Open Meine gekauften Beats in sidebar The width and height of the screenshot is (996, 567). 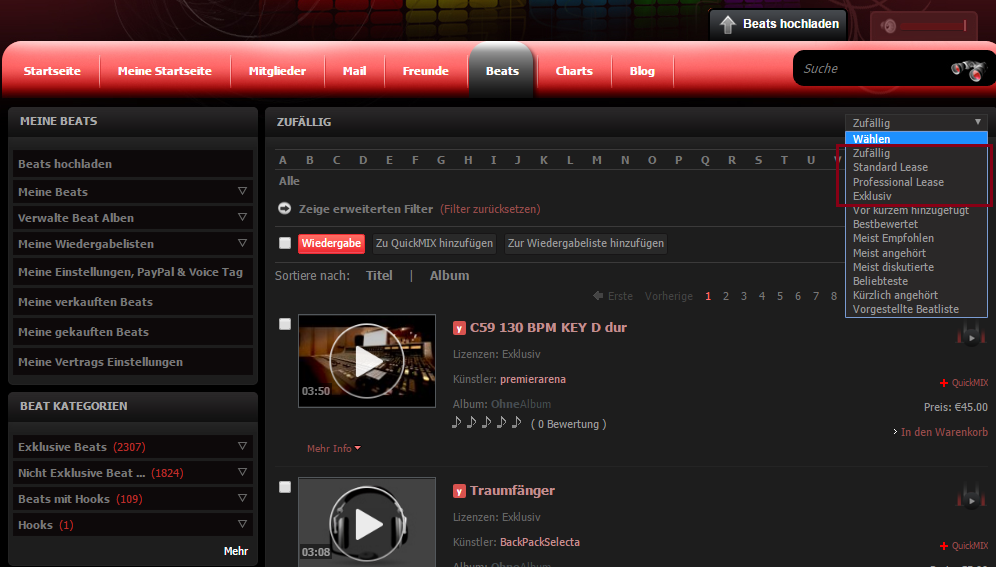pyautogui.click(x=133, y=331)
